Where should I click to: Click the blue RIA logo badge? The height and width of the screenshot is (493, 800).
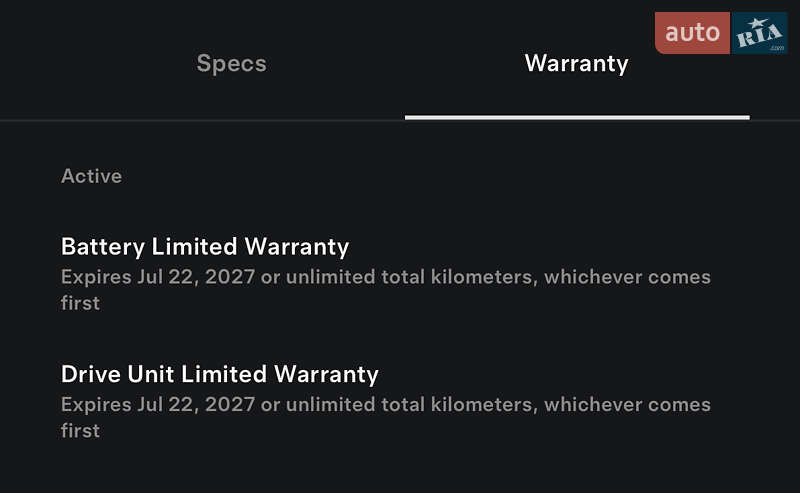[759, 33]
